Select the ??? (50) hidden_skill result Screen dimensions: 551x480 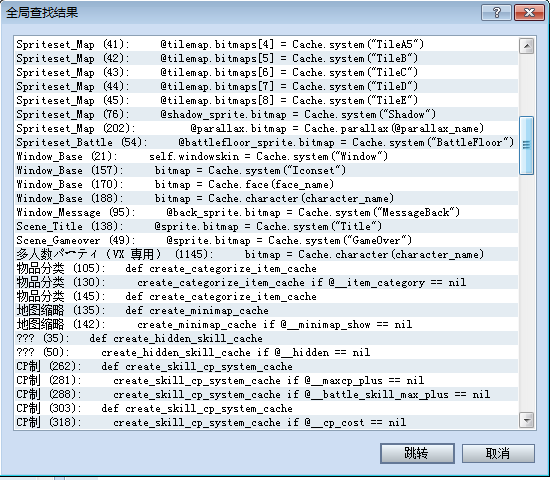(x=266, y=352)
